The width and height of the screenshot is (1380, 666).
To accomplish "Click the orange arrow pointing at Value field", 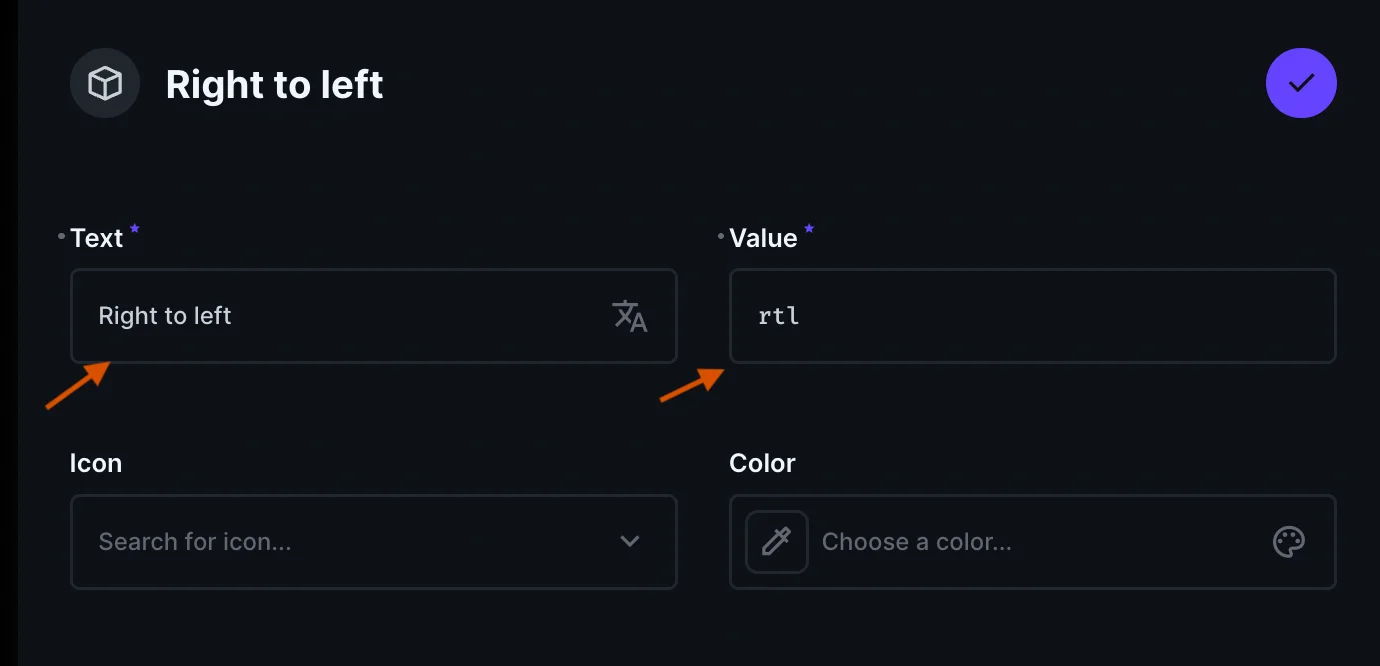I will (692, 385).
